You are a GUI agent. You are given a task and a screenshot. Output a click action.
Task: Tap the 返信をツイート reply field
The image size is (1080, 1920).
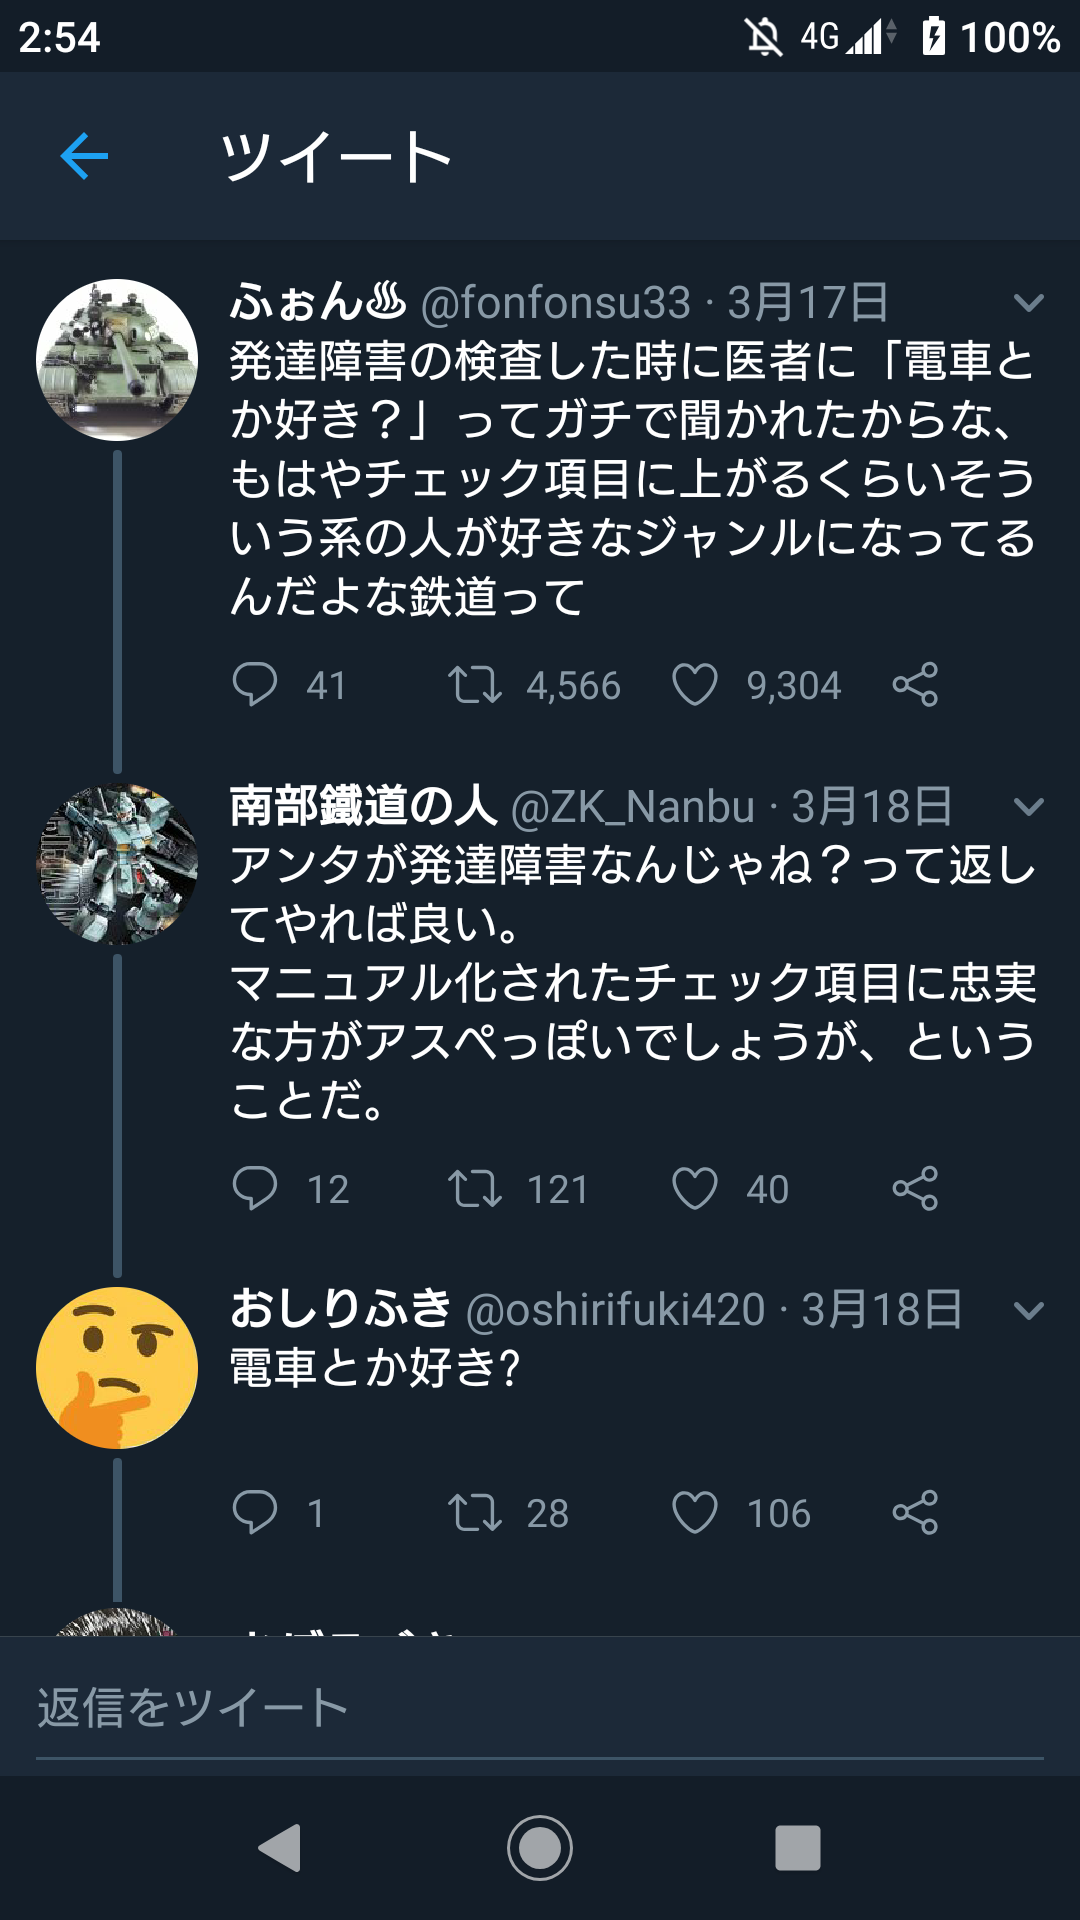(x=540, y=1708)
